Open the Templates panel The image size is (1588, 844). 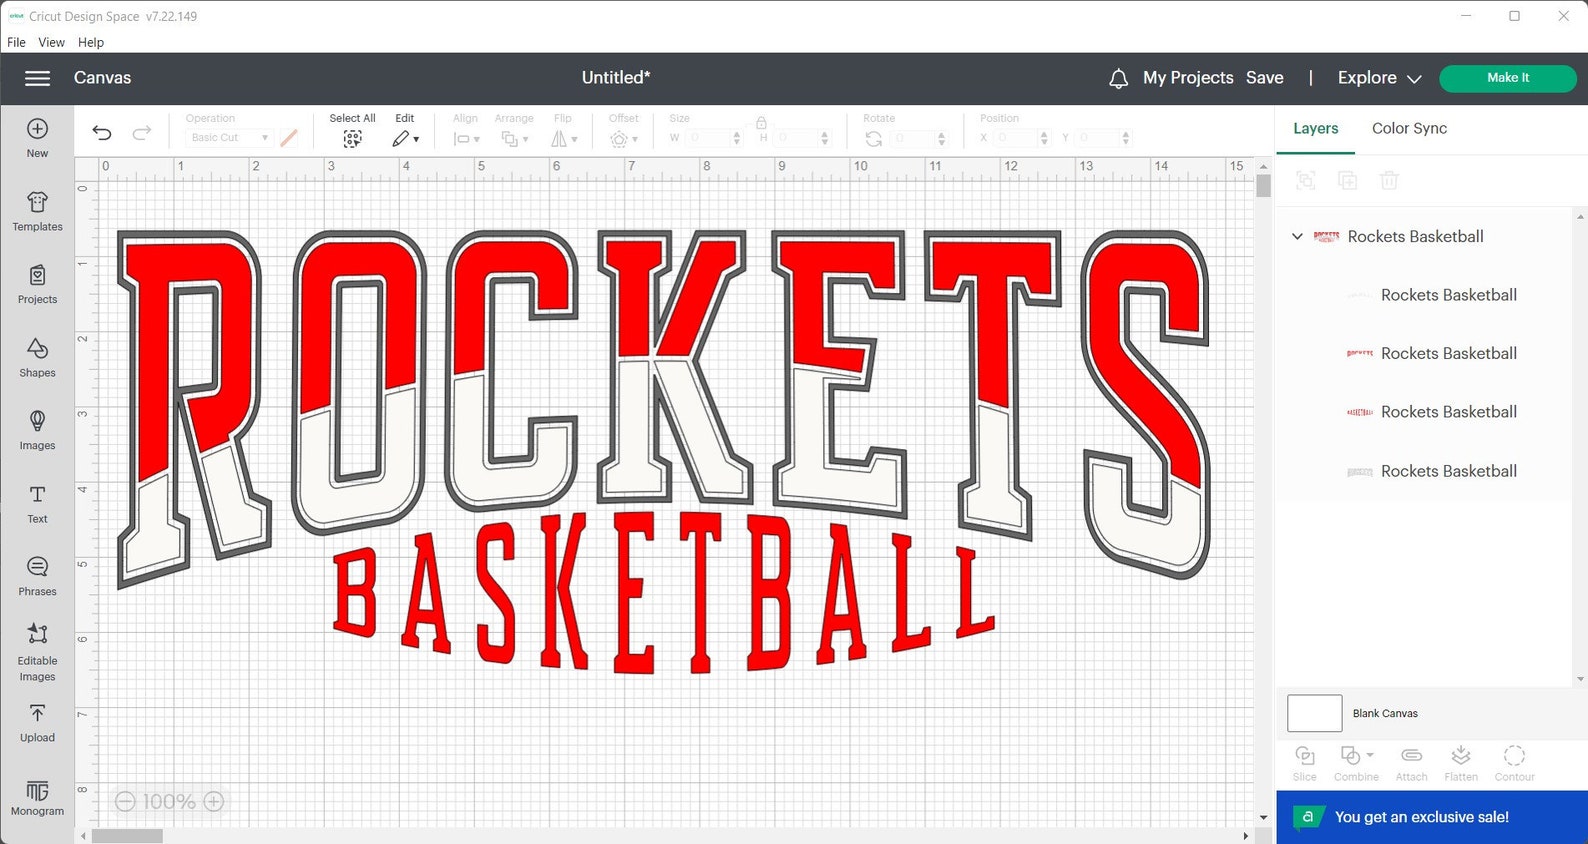coord(37,211)
